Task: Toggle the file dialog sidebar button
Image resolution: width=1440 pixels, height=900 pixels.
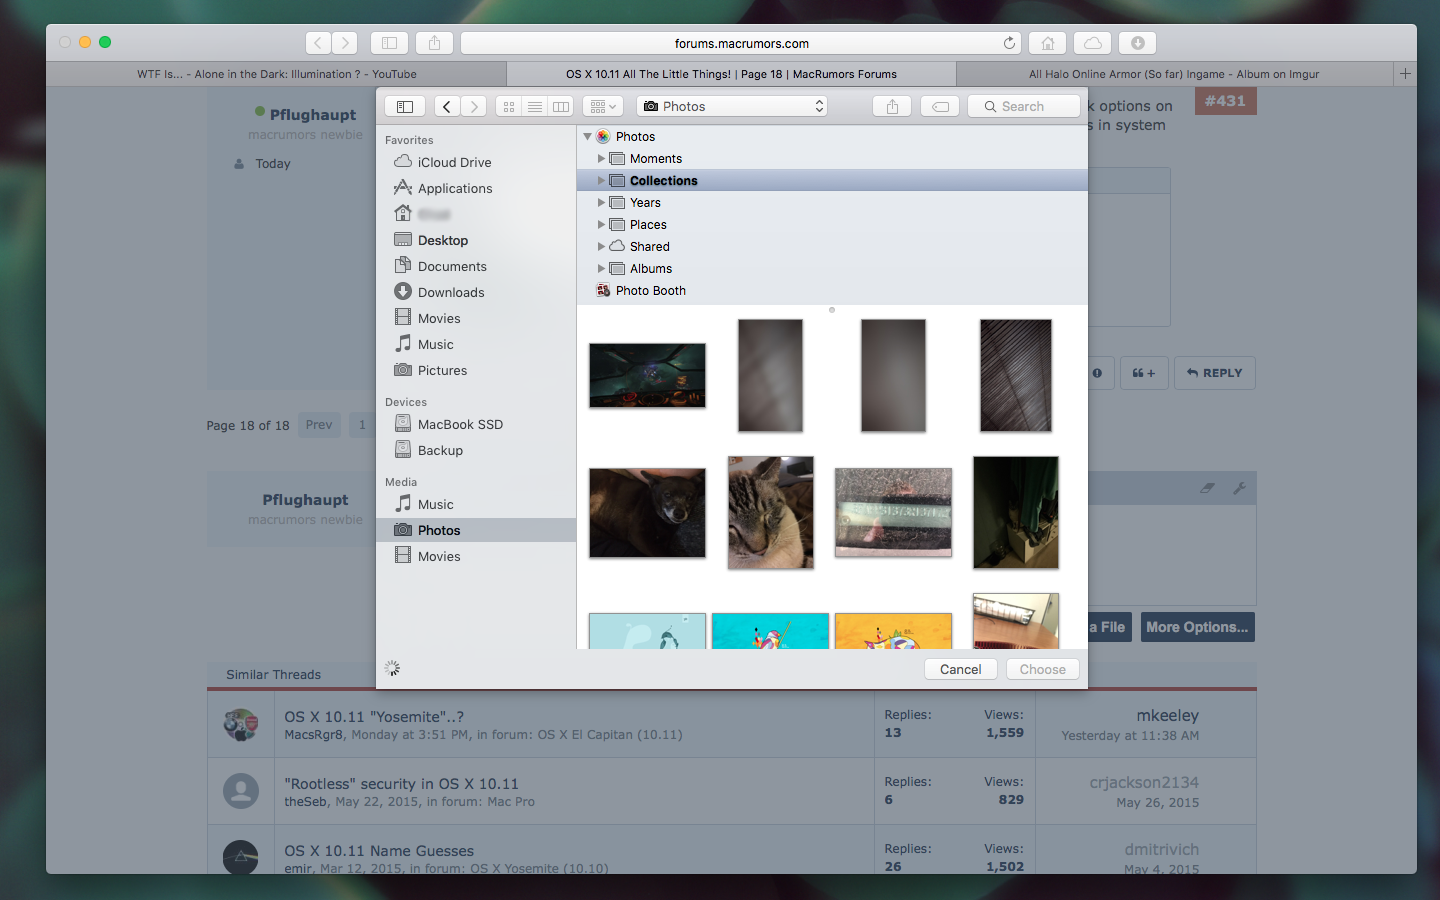Action: [x=405, y=106]
